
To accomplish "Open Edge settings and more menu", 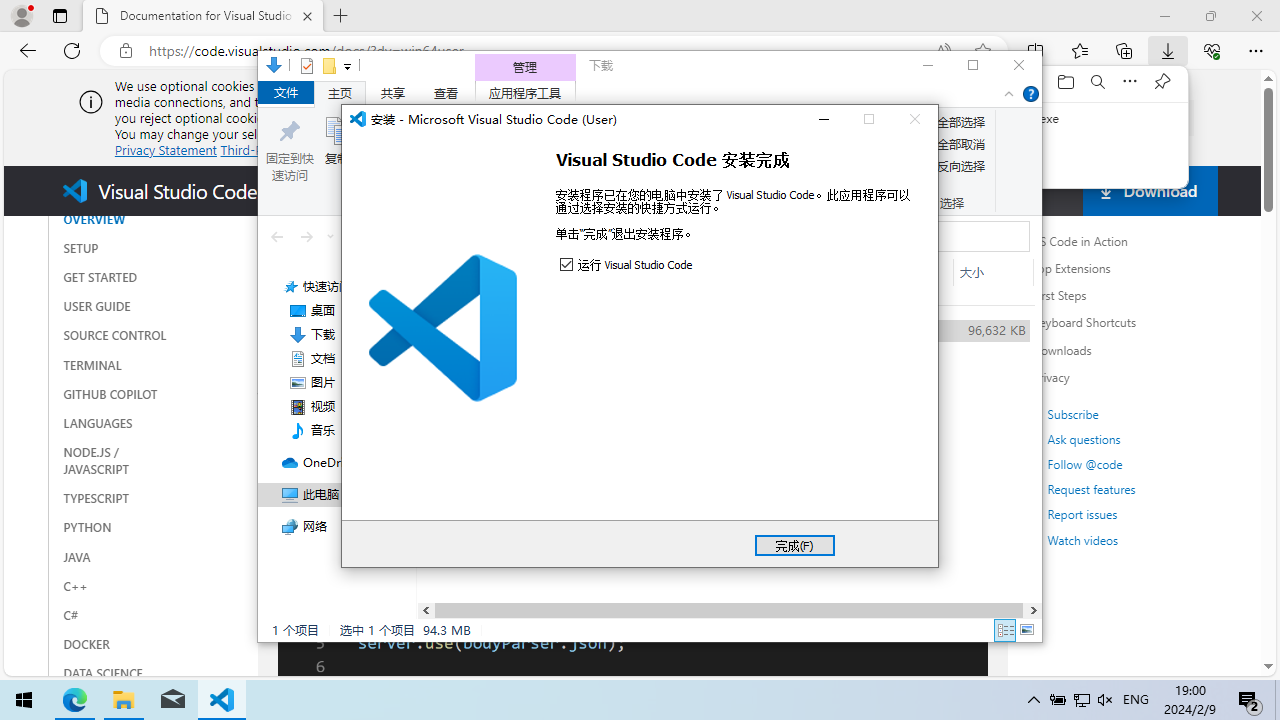I will click(x=1256, y=50).
